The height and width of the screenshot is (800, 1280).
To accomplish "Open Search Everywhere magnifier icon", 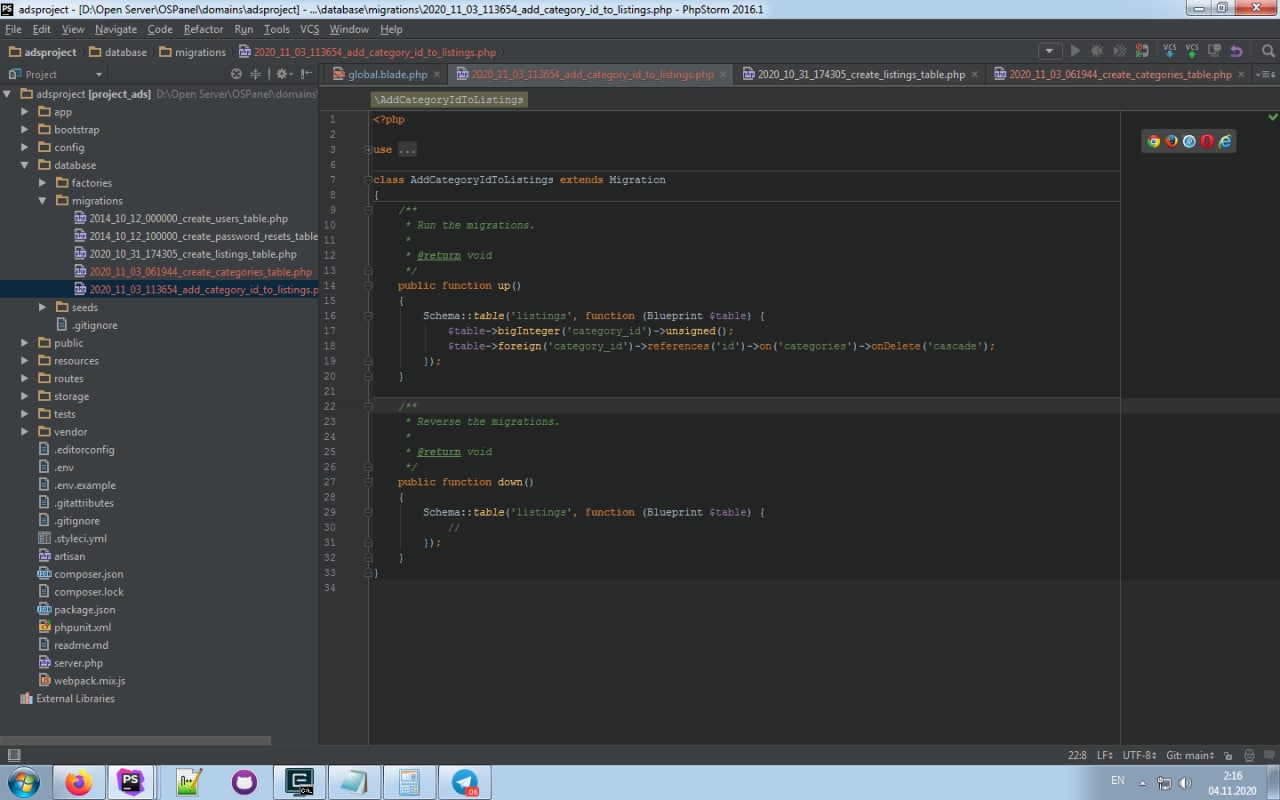I will click(x=1267, y=51).
